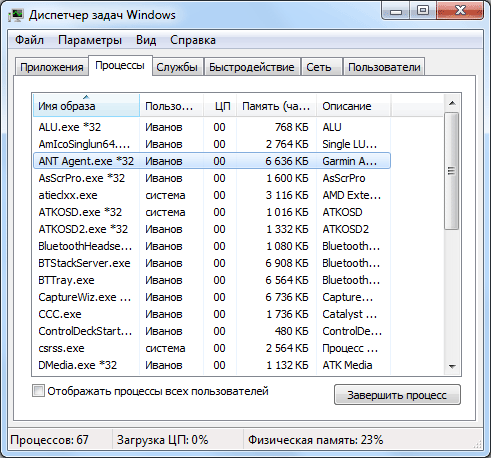Screen dimensions: 491x458
Task: Switch to the Службы tab
Action: [x=177, y=67]
